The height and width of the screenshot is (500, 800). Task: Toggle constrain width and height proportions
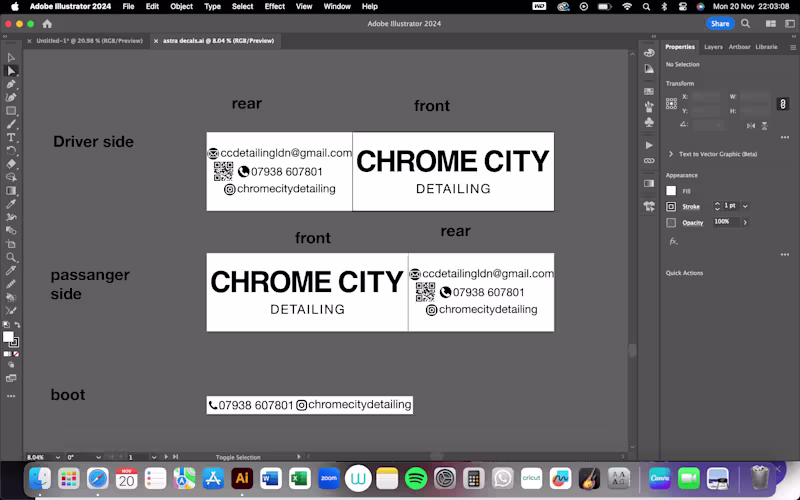pos(783,104)
